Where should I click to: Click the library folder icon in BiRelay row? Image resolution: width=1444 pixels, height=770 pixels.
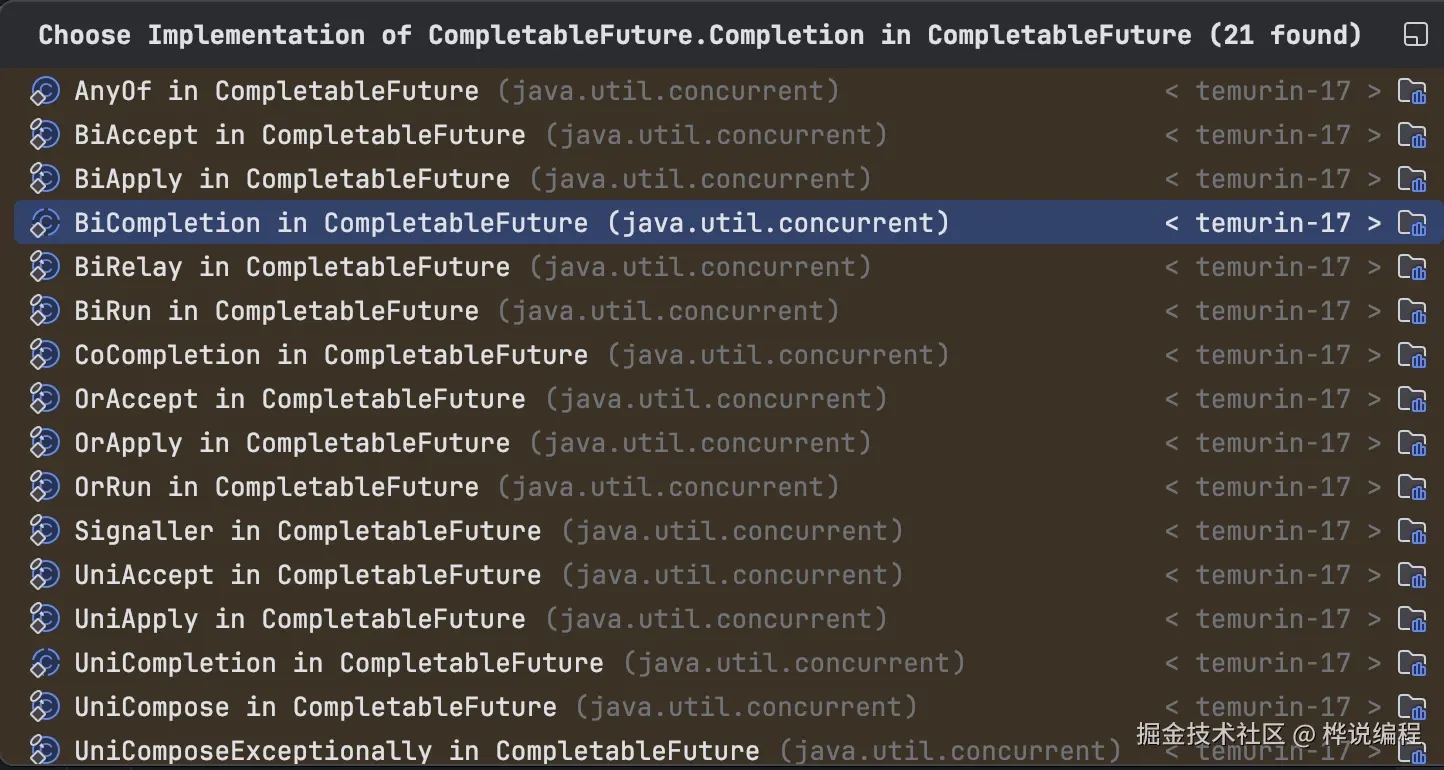tap(1412, 267)
